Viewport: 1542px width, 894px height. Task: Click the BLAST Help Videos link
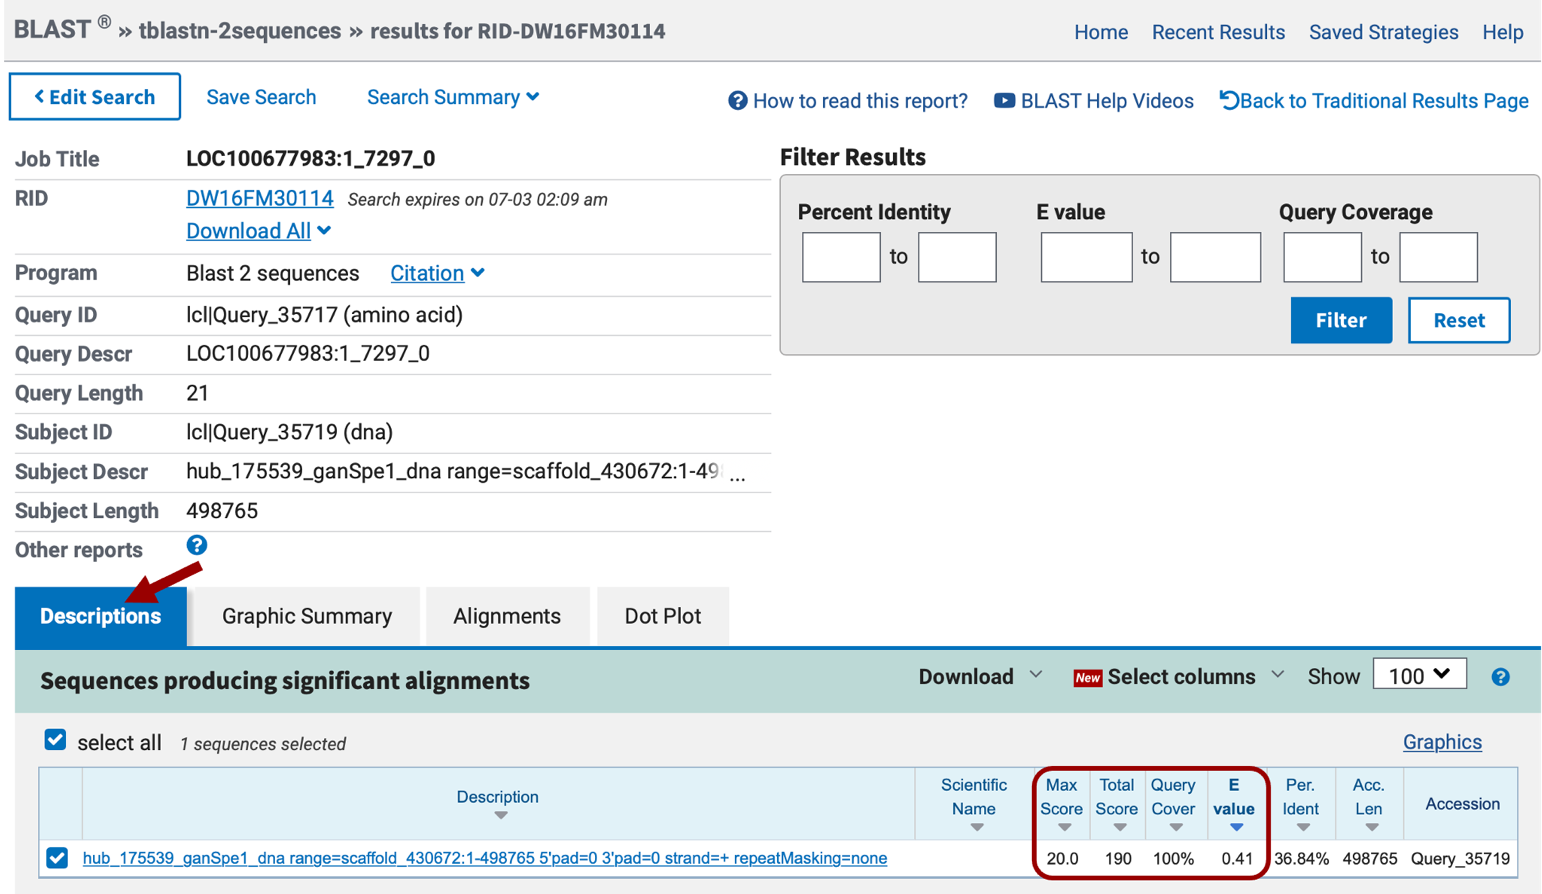tap(1107, 101)
